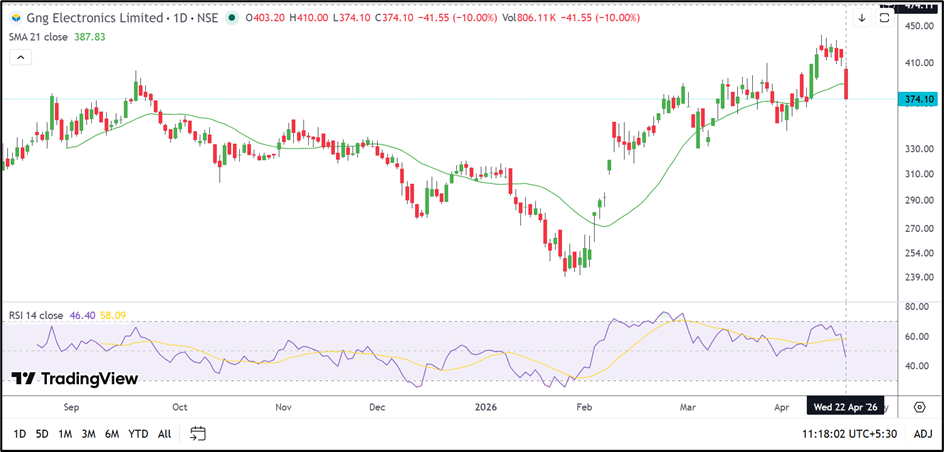Click the SMA 21 close indicator legend
The width and height of the screenshot is (944, 452).
click(40, 36)
